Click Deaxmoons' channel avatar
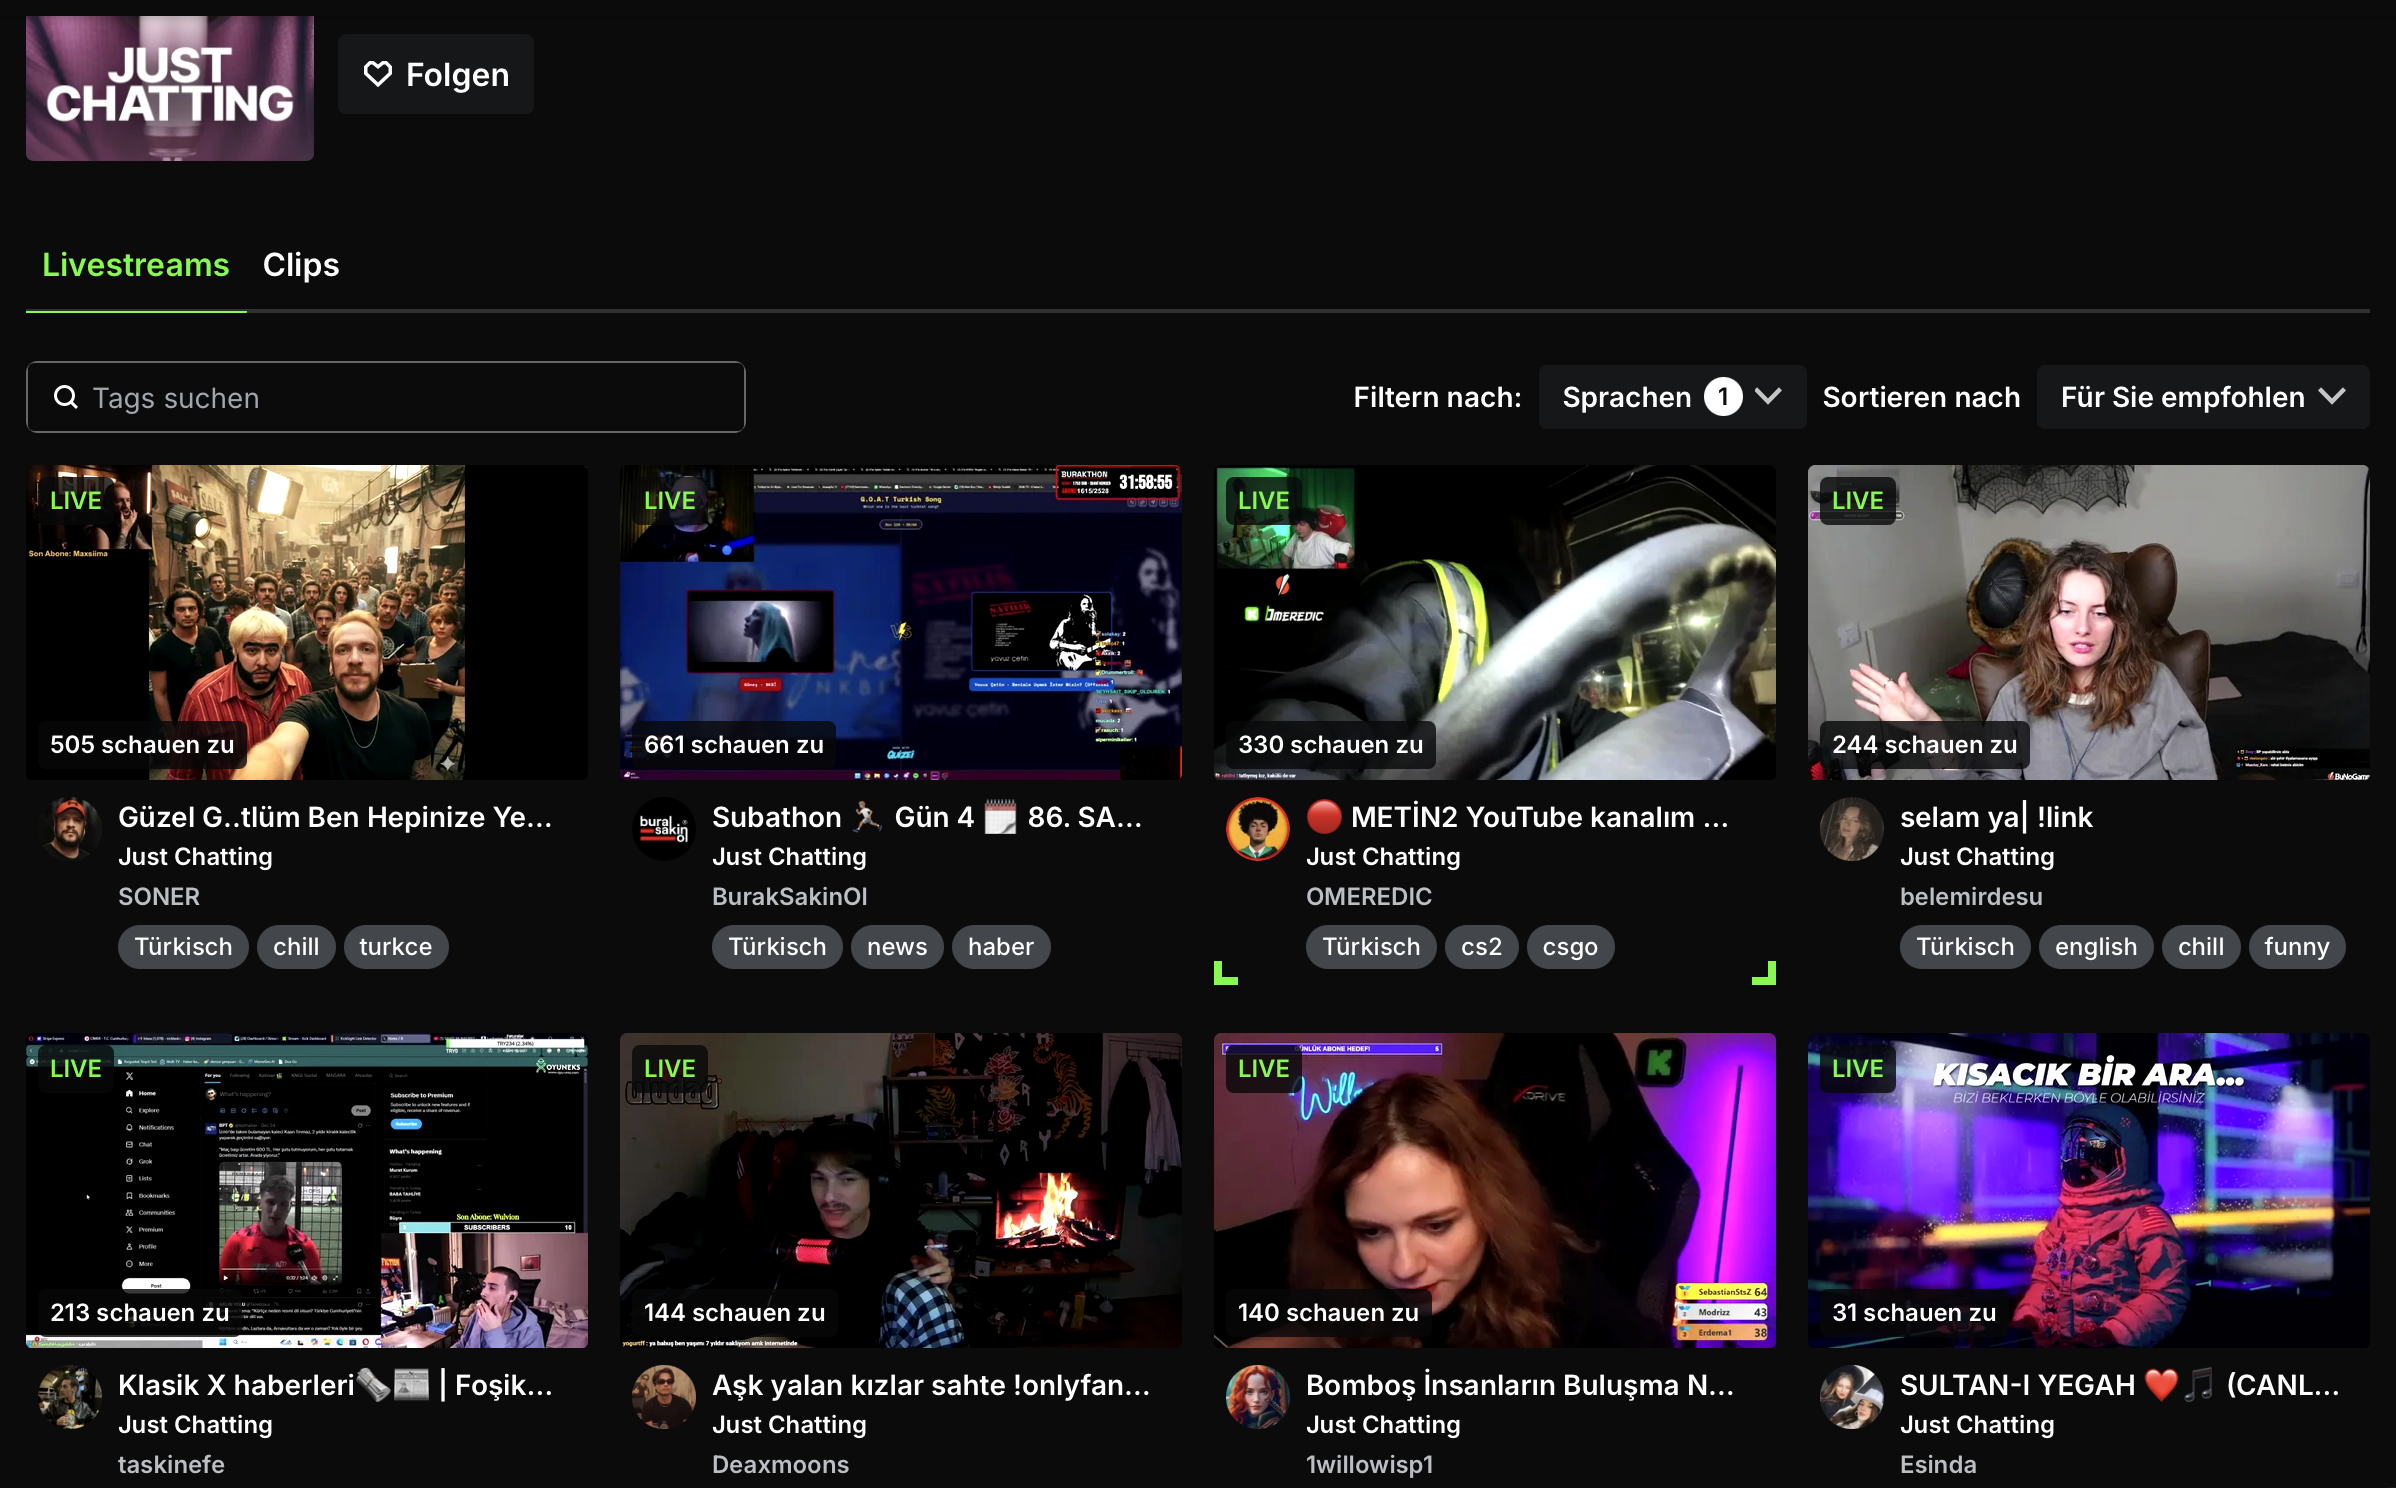This screenshot has width=2396, height=1488. pos(664,1397)
